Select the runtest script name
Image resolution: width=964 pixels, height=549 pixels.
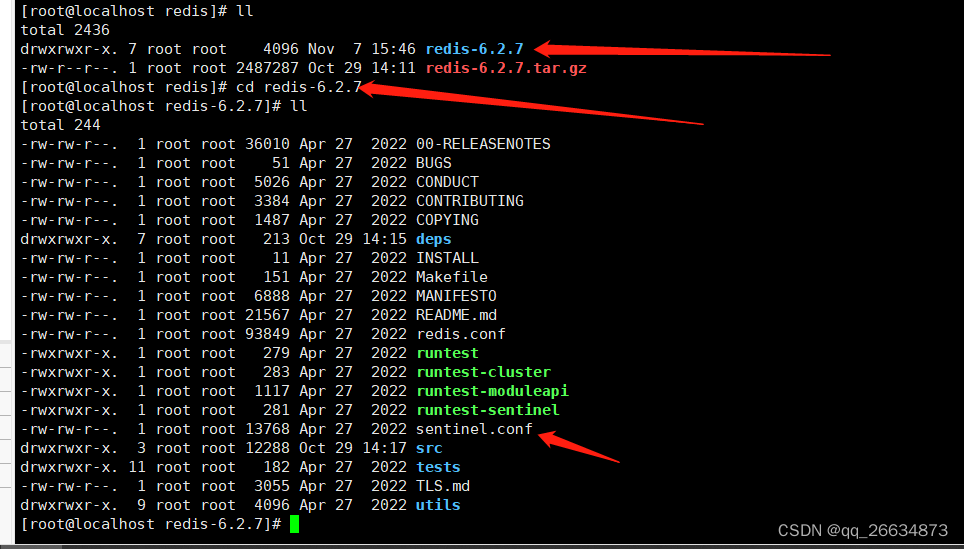[448, 353]
